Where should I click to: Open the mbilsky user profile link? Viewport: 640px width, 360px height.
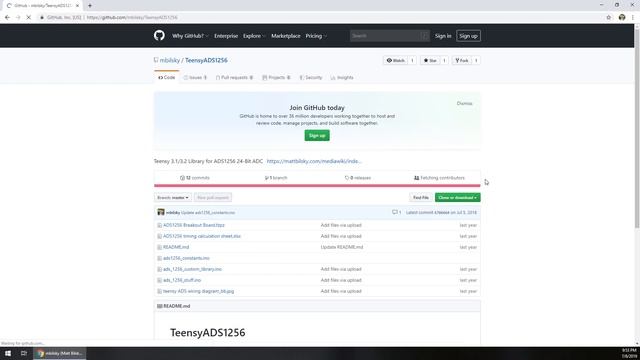169,60
